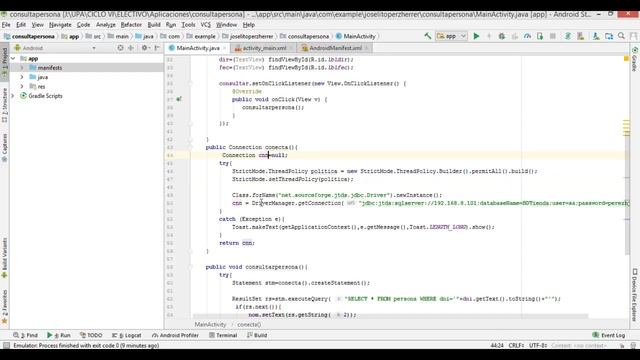The image size is (640, 360).
Task: Toggle the Project side tool window
Action: pos(4,63)
